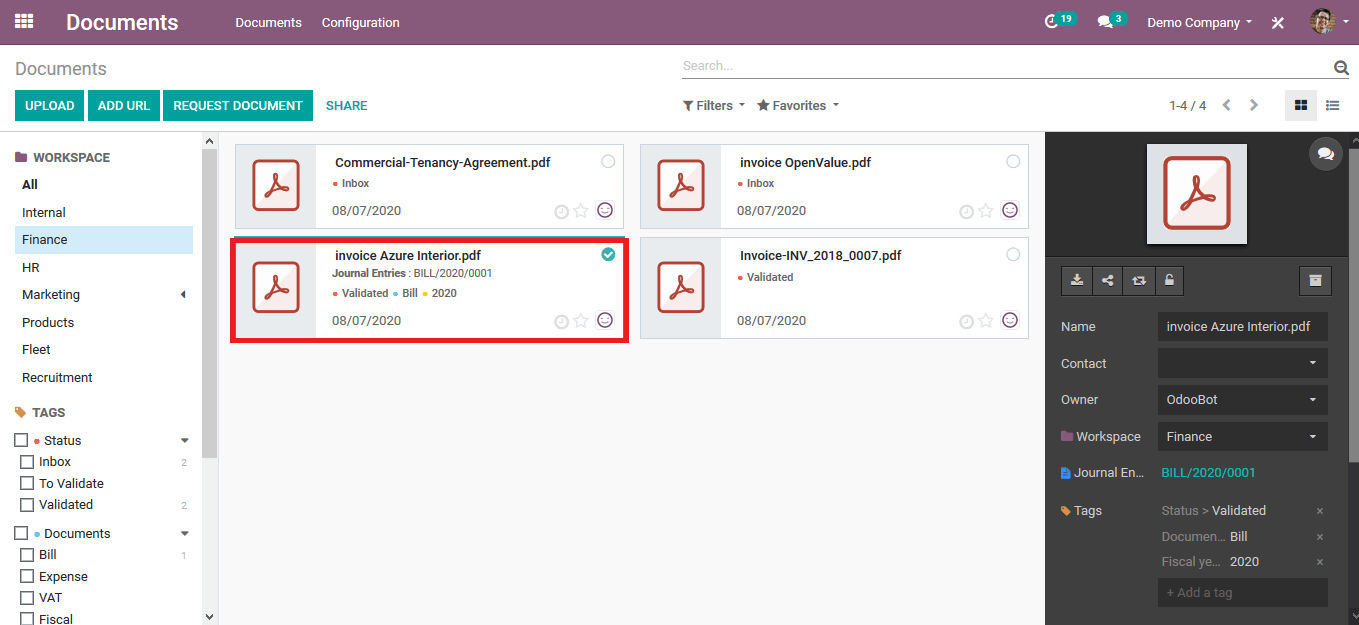Archive the selected document icon
Image resolution: width=1359 pixels, height=625 pixels.
1315,281
